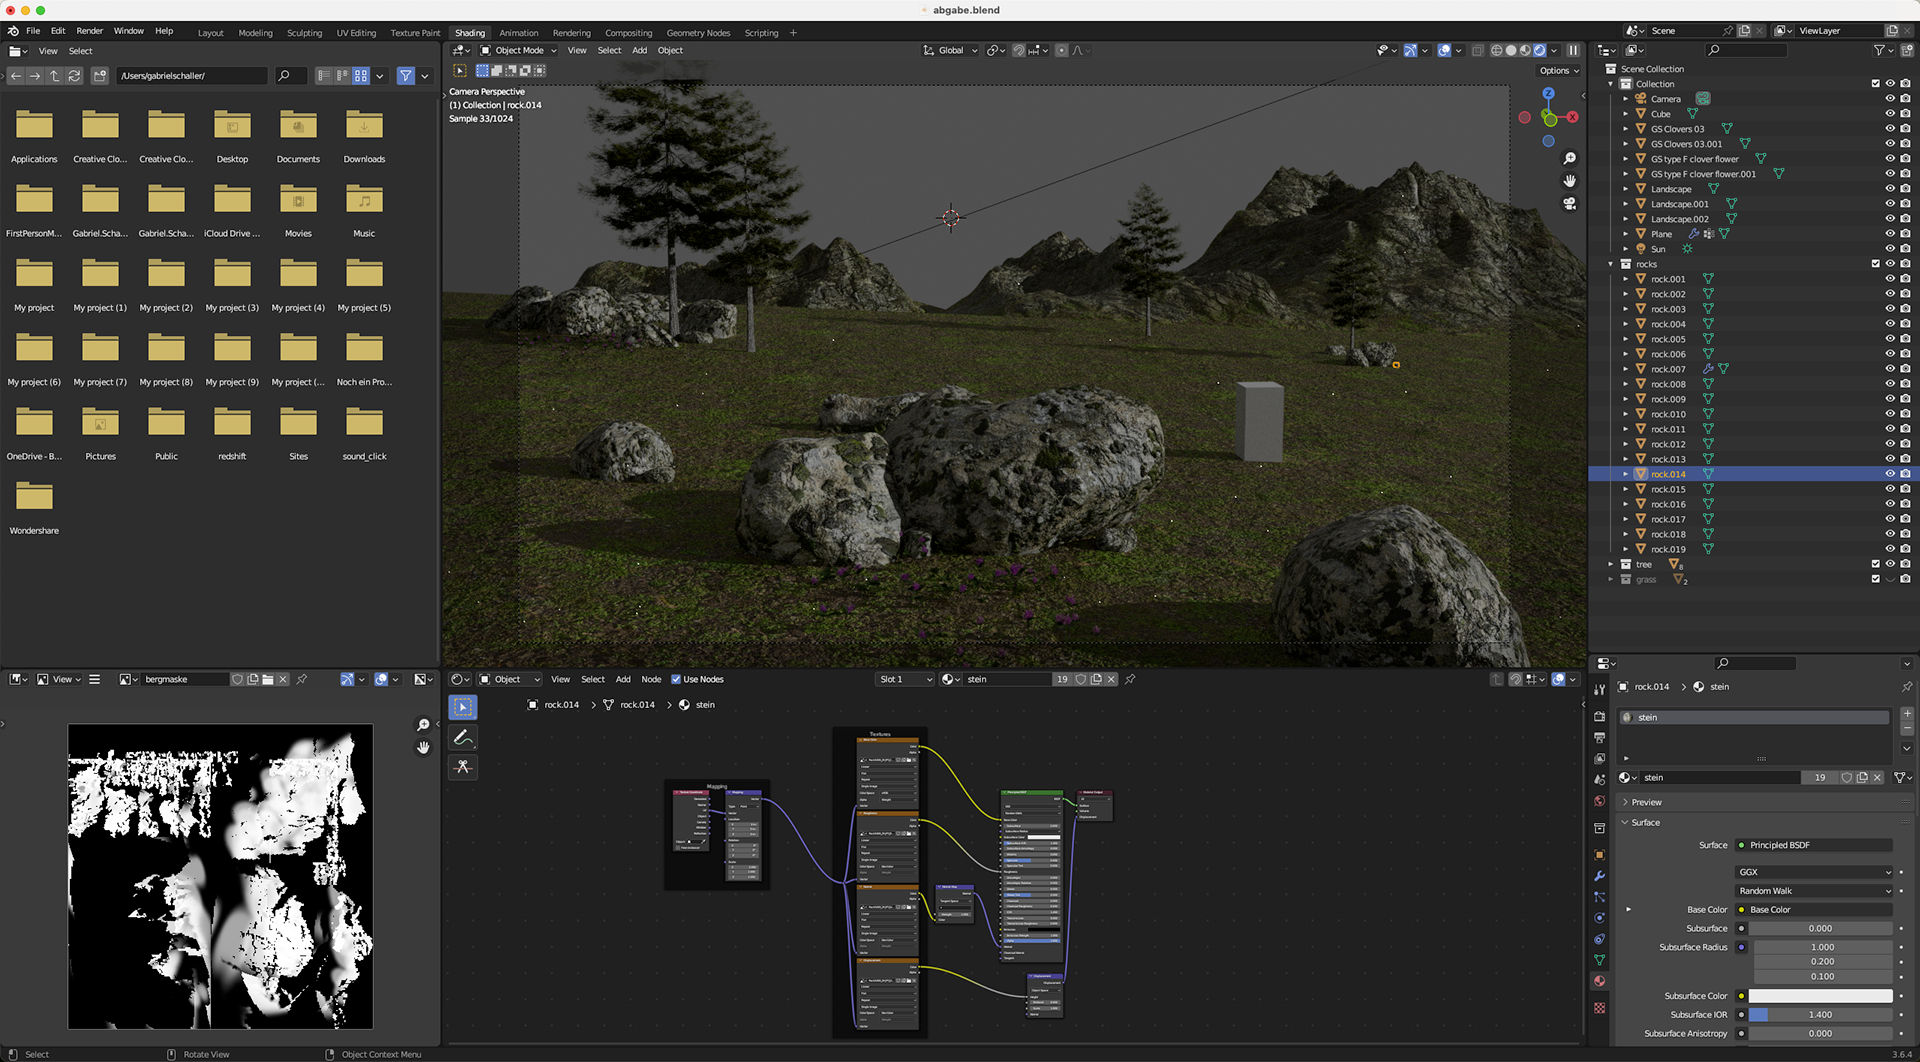This screenshot has width=1920, height=1062.
Task: Open the Documents folder
Action: pos(298,136)
